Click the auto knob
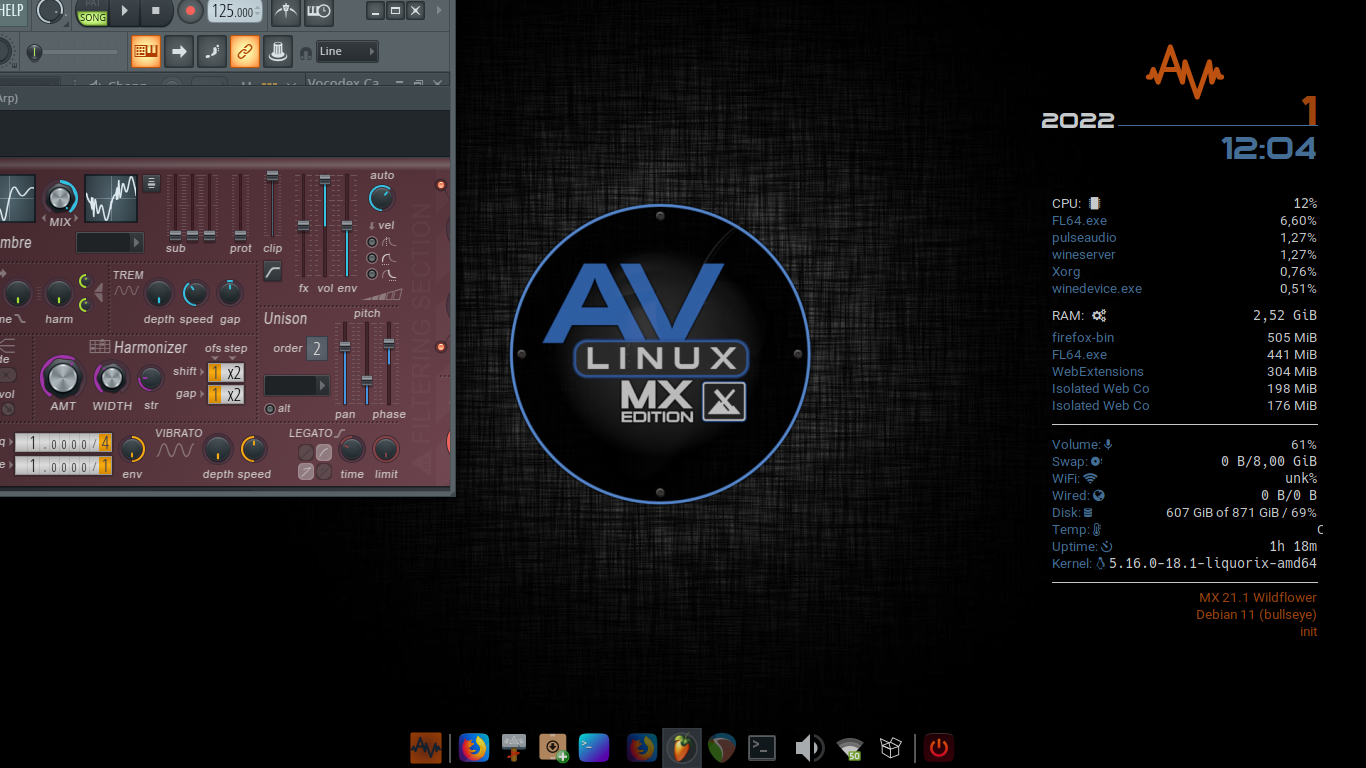The image size is (1366, 768). click(382, 197)
